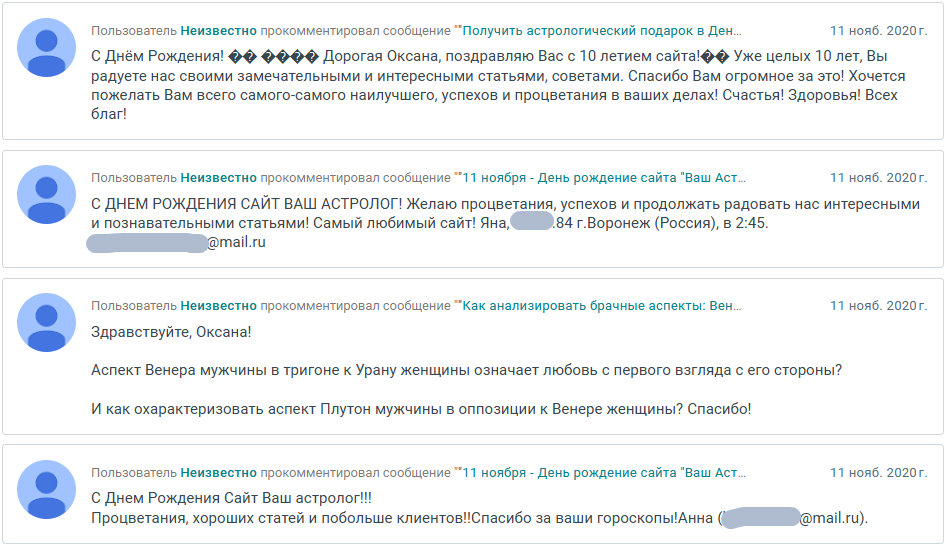Click the text 'С Днём Рождения!' in first comment
The height and width of the screenshot is (550, 944).
click(x=157, y=56)
